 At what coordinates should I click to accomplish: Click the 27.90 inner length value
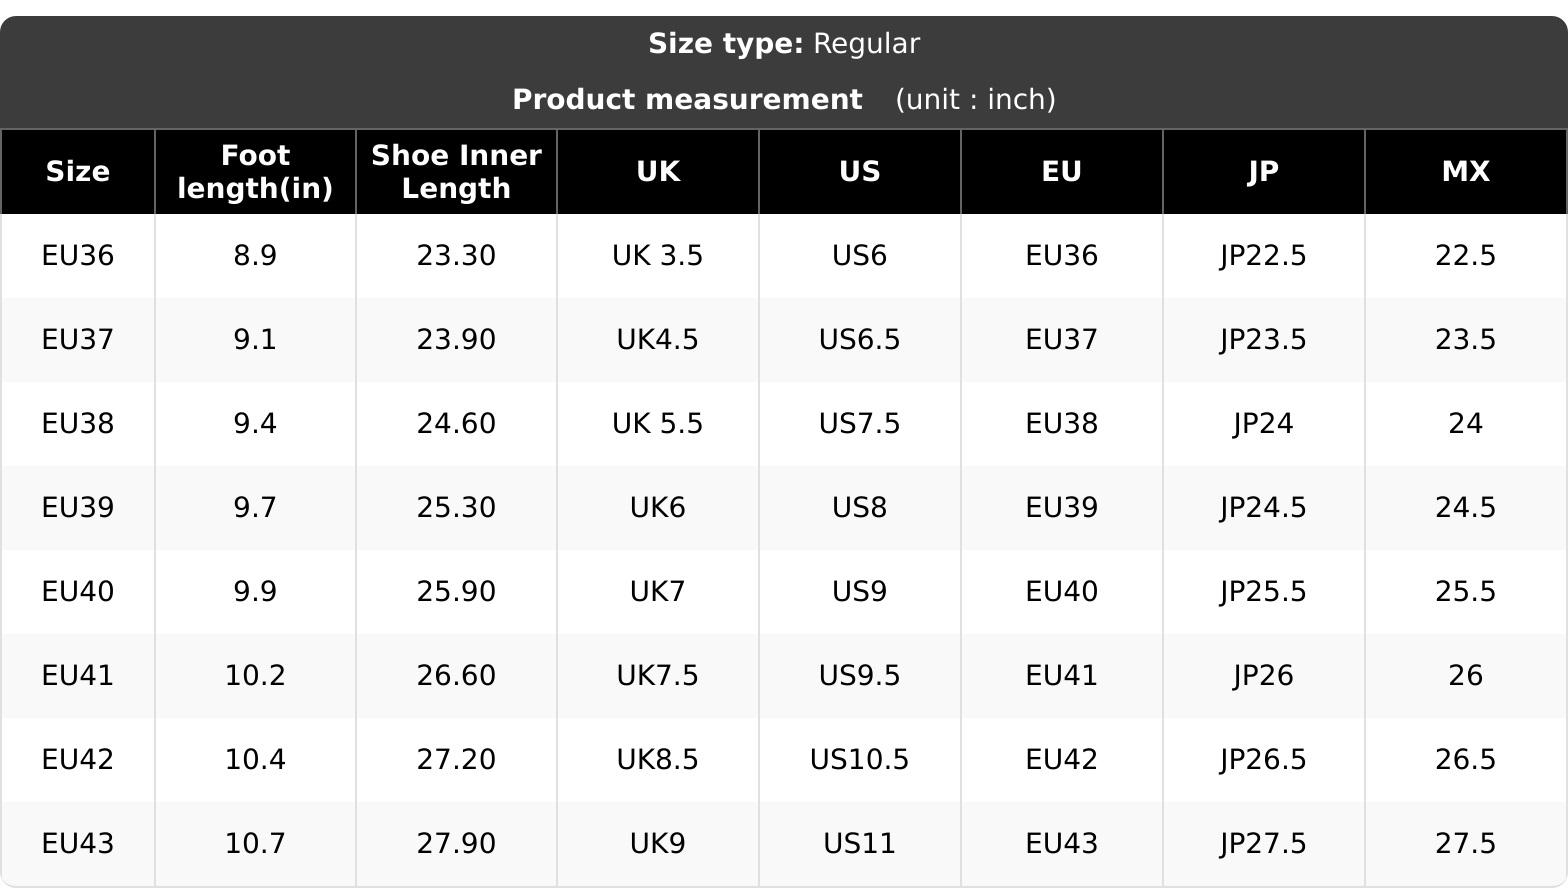pyautogui.click(x=456, y=844)
